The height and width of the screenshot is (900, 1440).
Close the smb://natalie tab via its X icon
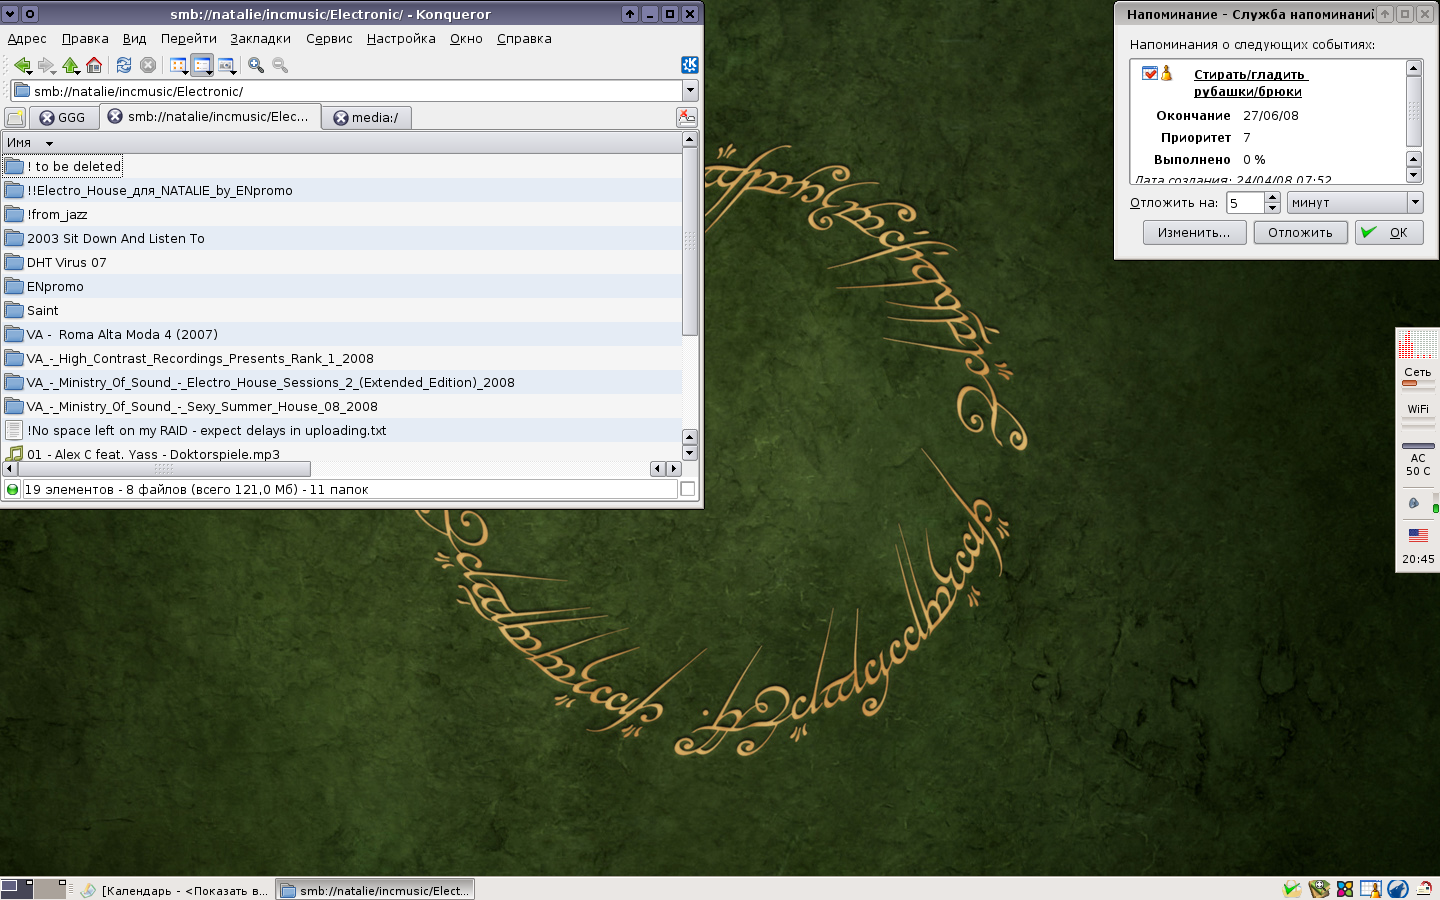[115, 116]
